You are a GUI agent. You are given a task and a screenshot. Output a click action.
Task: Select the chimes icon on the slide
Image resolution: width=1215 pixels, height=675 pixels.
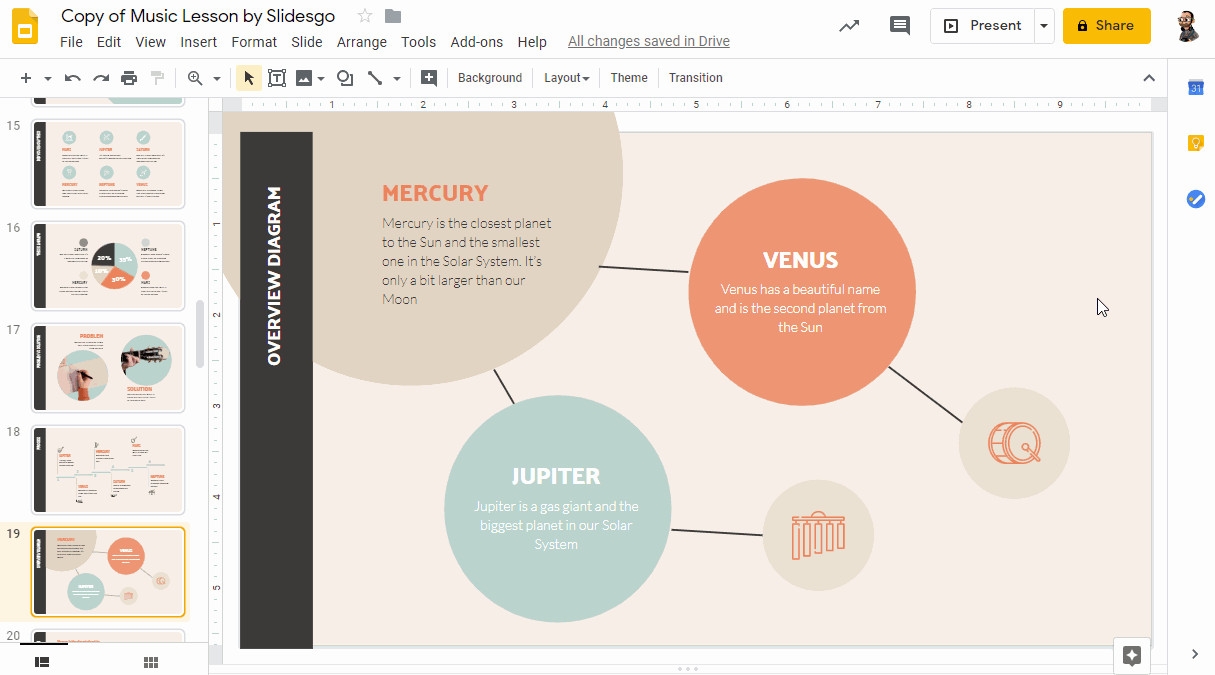[818, 535]
